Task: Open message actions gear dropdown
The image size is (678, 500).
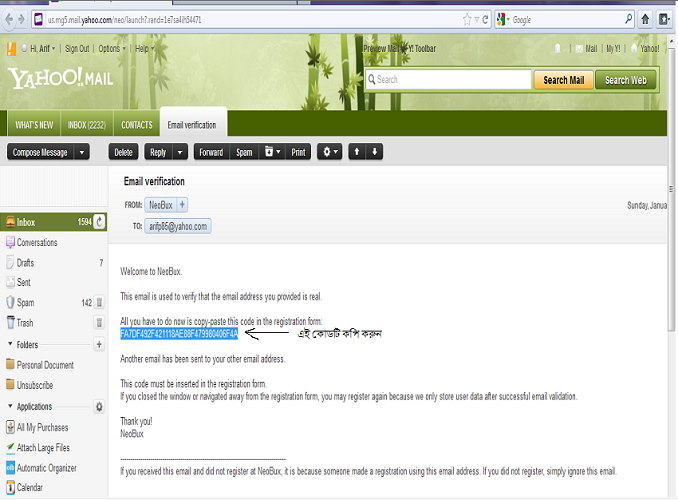Action: (330, 152)
